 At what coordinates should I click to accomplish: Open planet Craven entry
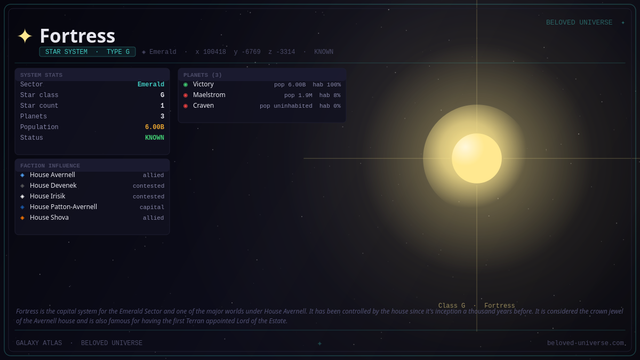point(203,105)
